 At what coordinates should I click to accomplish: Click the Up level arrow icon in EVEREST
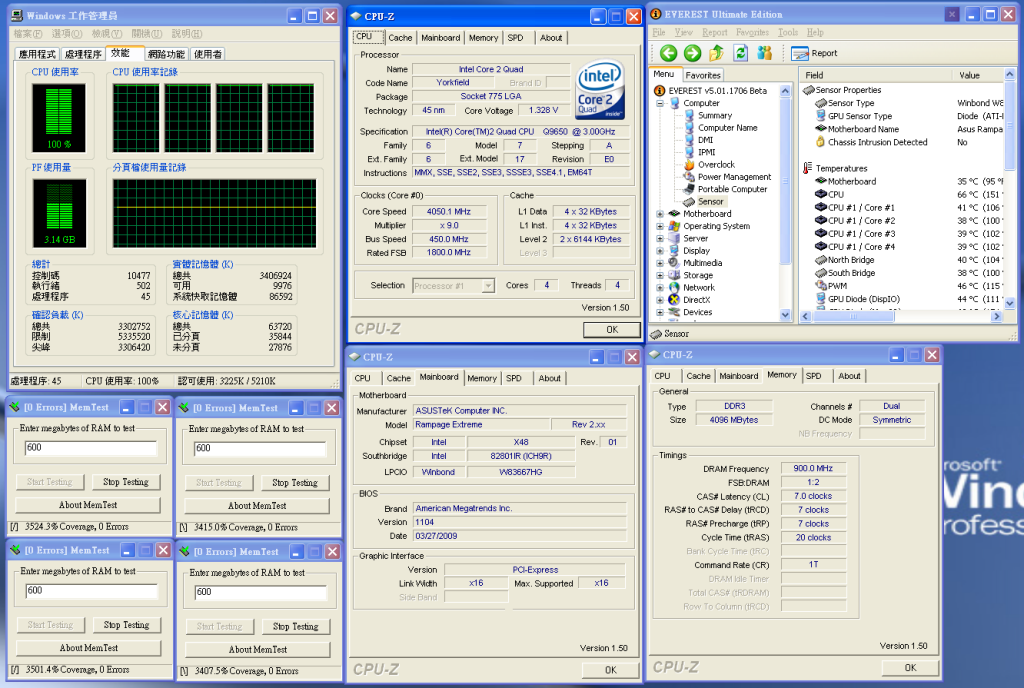[x=716, y=53]
